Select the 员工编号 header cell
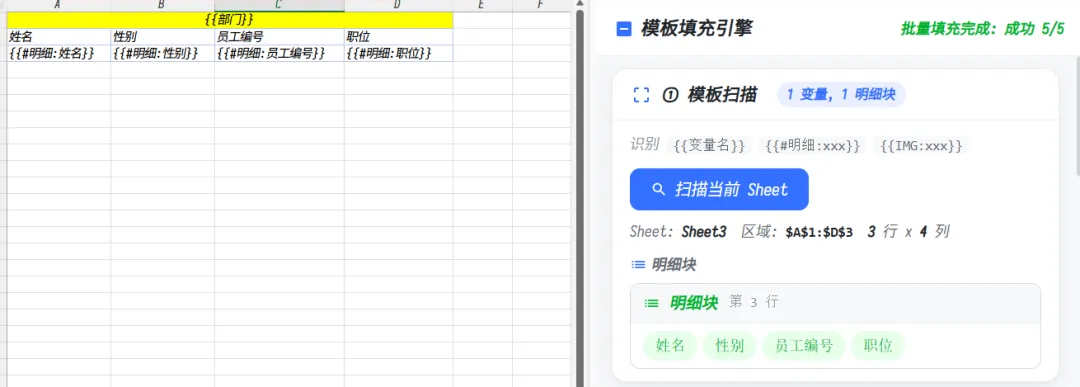This screenshot has width=1080, height=387. pyautogui.click(x=280, y=37)
